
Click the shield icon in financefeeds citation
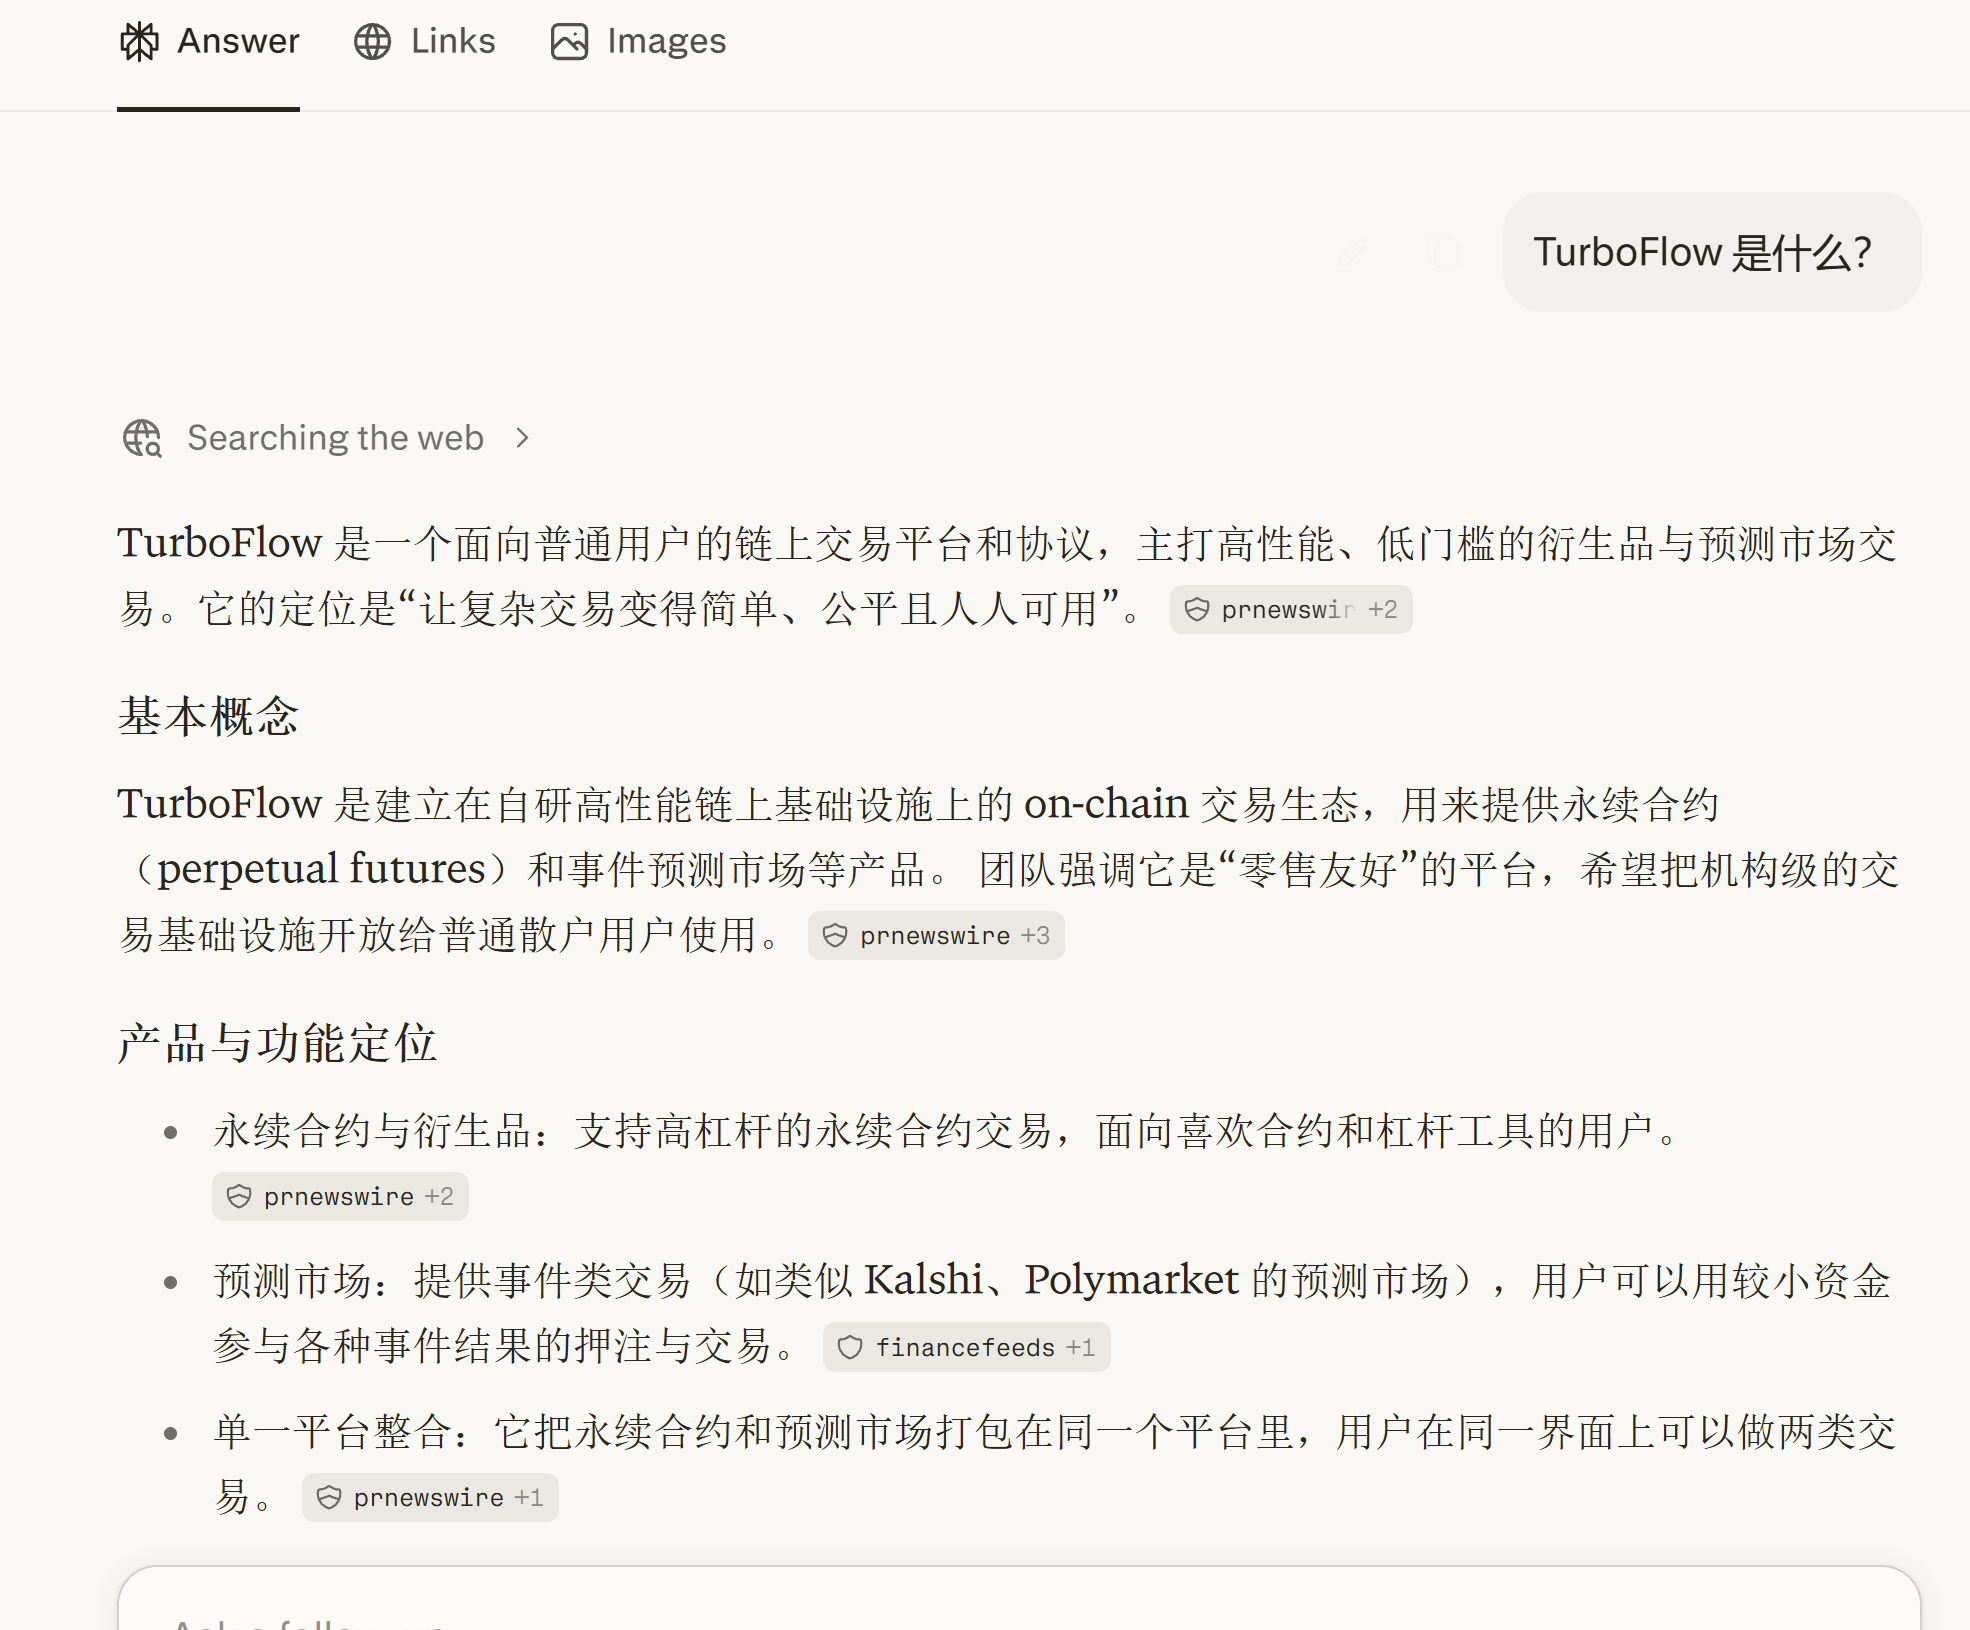click(x=850, y=1348)
